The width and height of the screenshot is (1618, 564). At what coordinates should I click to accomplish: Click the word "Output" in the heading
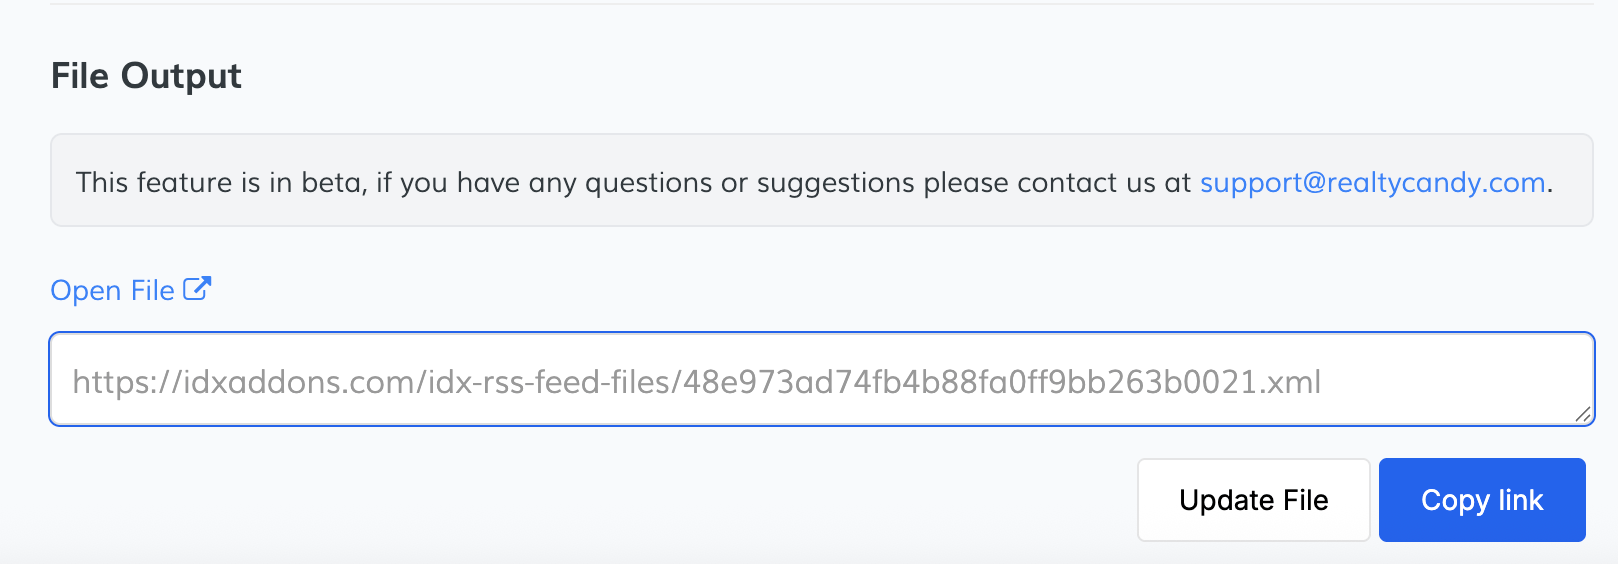tap(181, 76)
